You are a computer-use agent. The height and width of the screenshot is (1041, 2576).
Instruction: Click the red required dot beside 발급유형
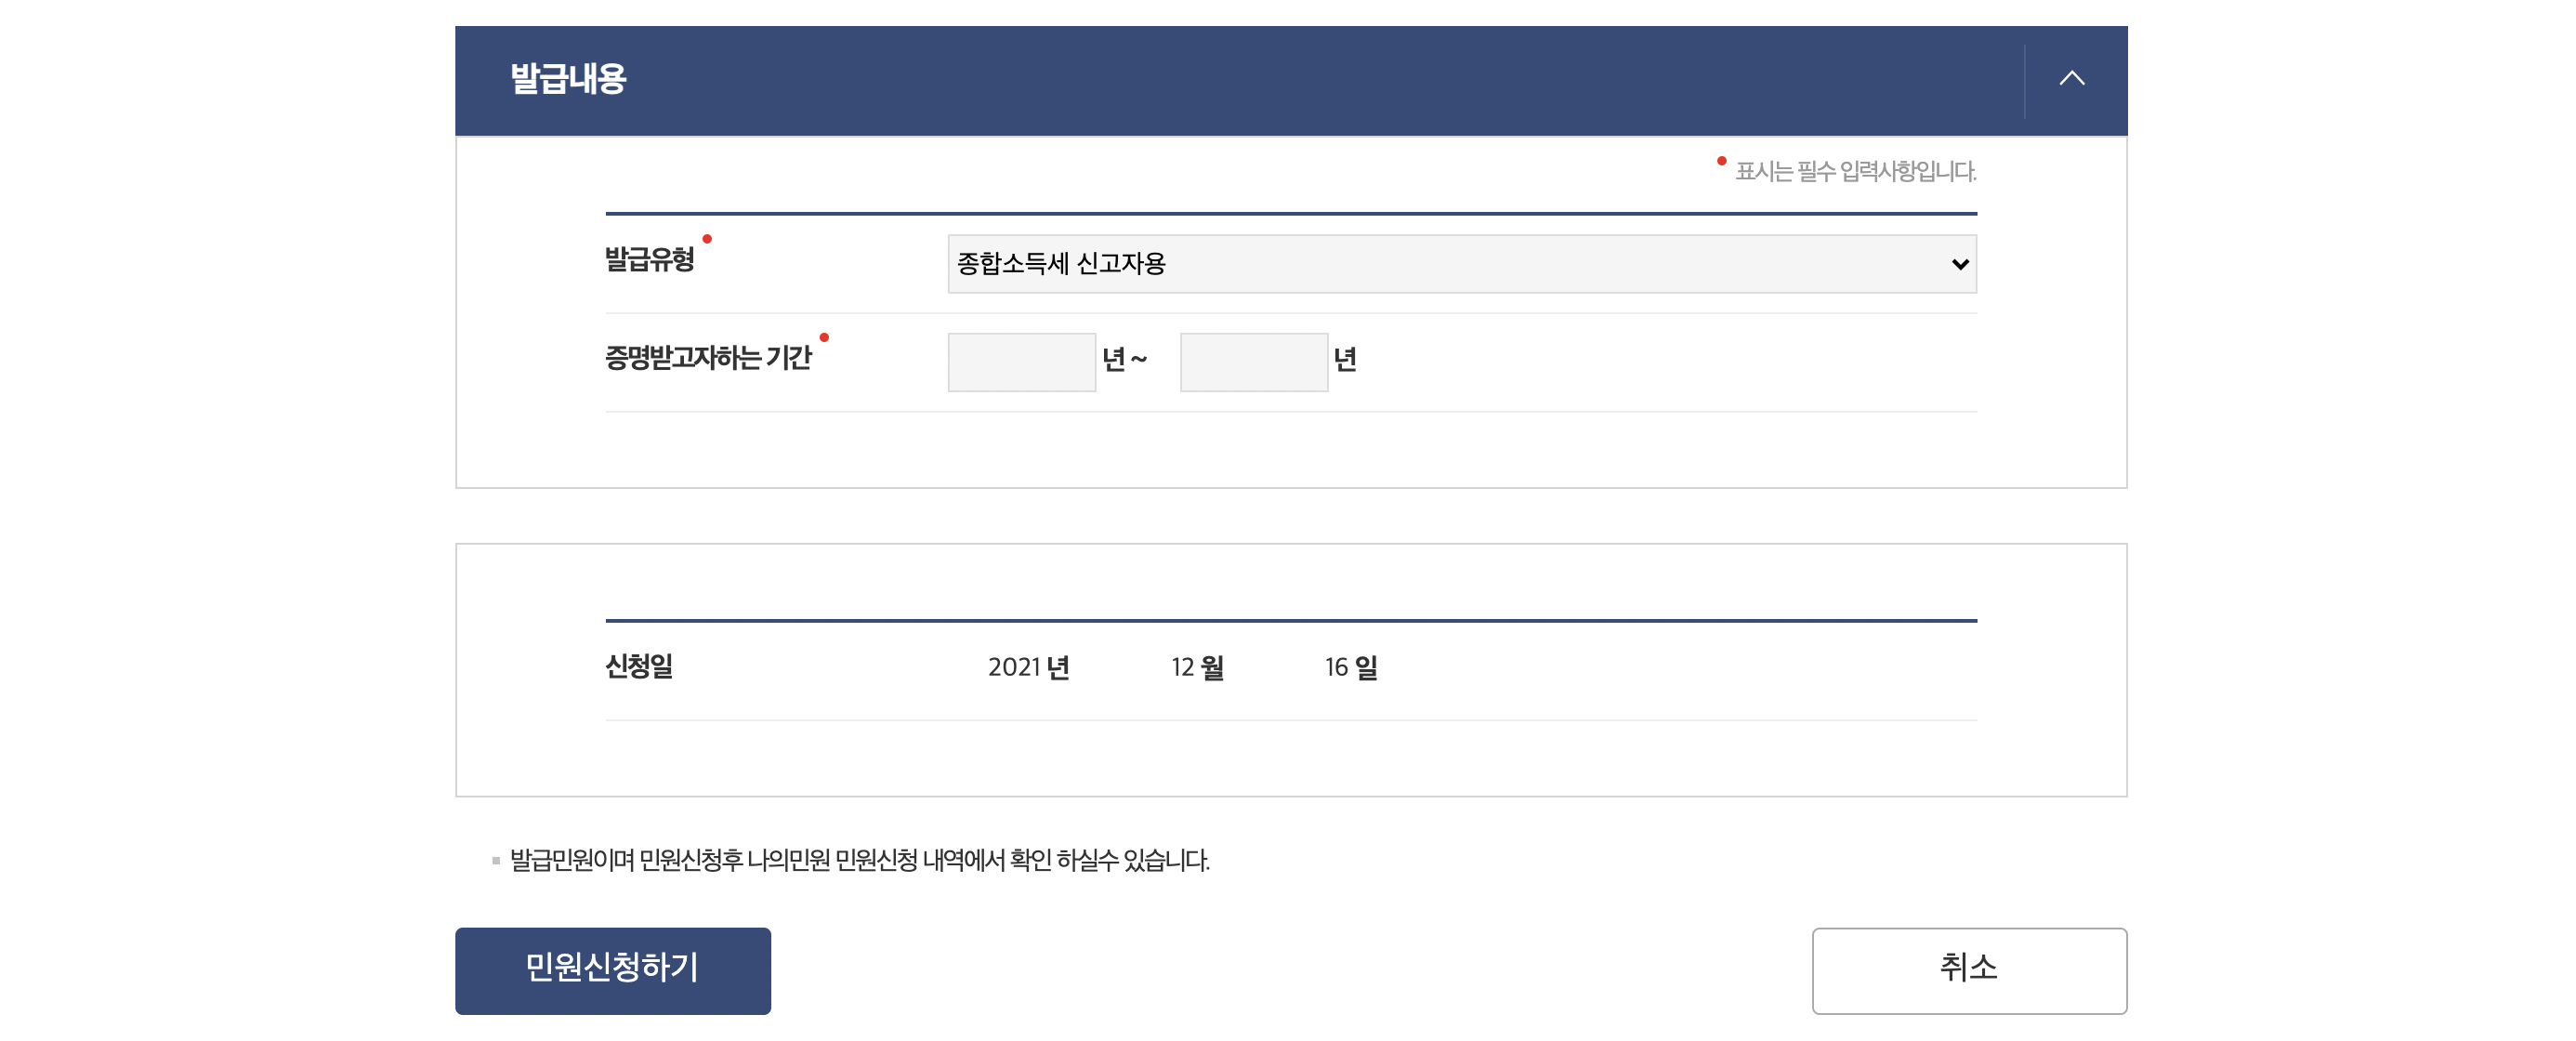tap(707, 239)
